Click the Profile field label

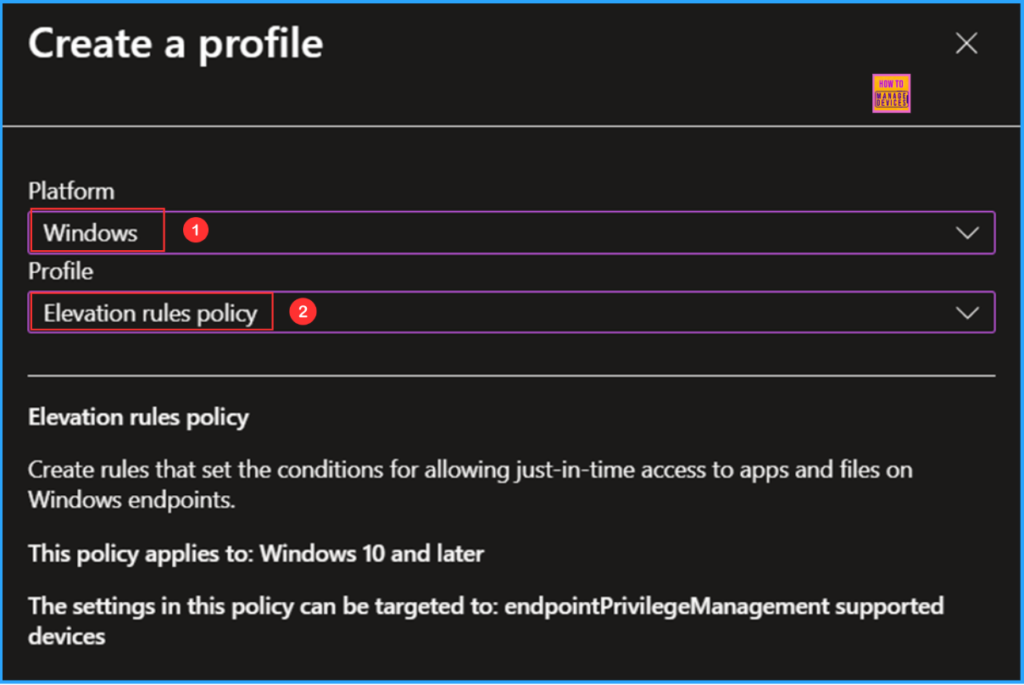point(59,271)
